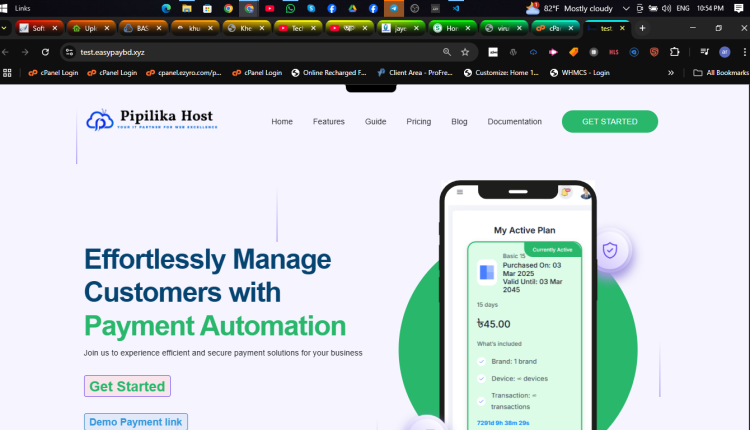Switch to the BAS browser tab

tap(142, 28)
